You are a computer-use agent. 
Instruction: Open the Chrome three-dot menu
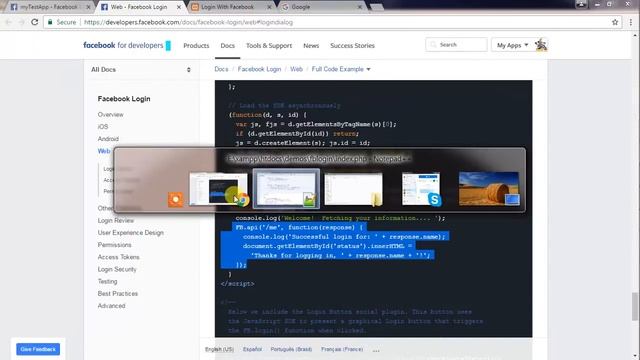(631, 22)
